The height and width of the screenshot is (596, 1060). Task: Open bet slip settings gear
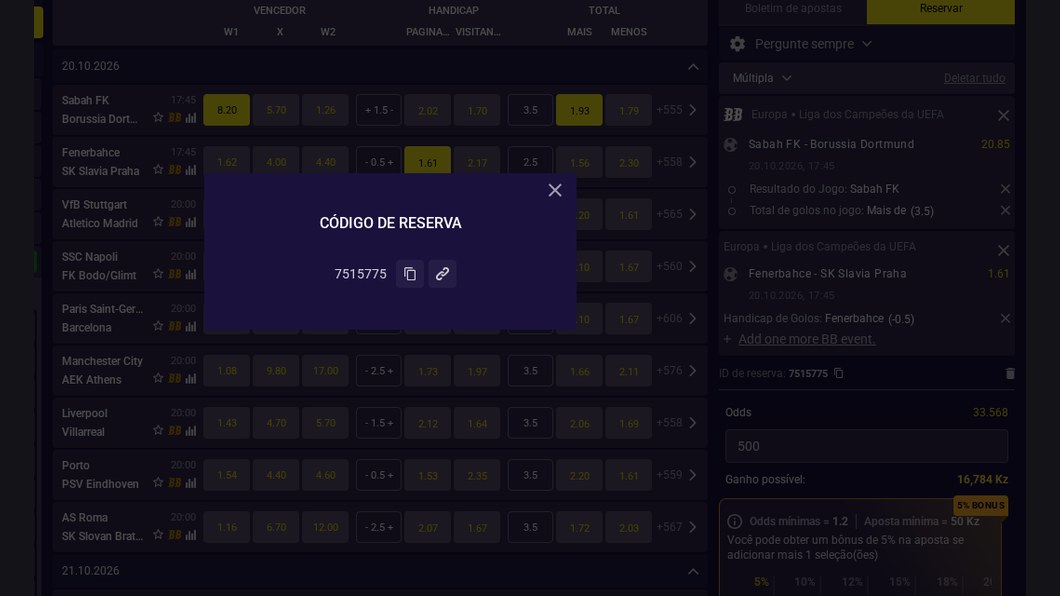point(738,44)
